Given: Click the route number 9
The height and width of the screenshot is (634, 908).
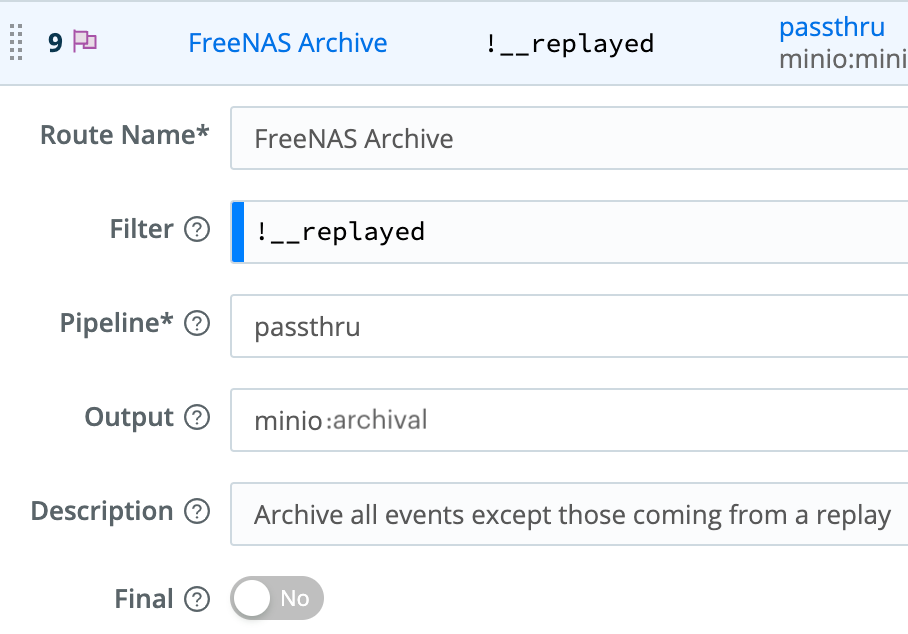Looking at the screenshot, I should [x=55, y=43].
